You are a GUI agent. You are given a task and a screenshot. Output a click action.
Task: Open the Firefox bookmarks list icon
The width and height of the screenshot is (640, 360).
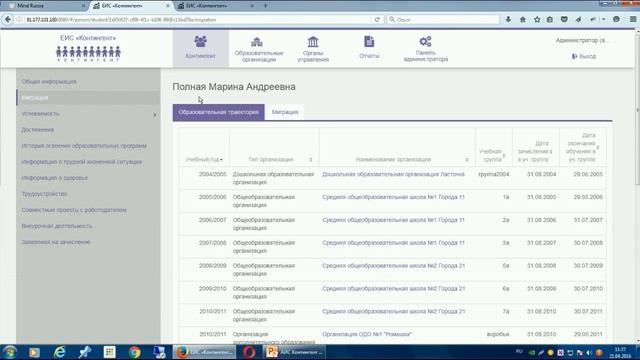pos(550,19)
